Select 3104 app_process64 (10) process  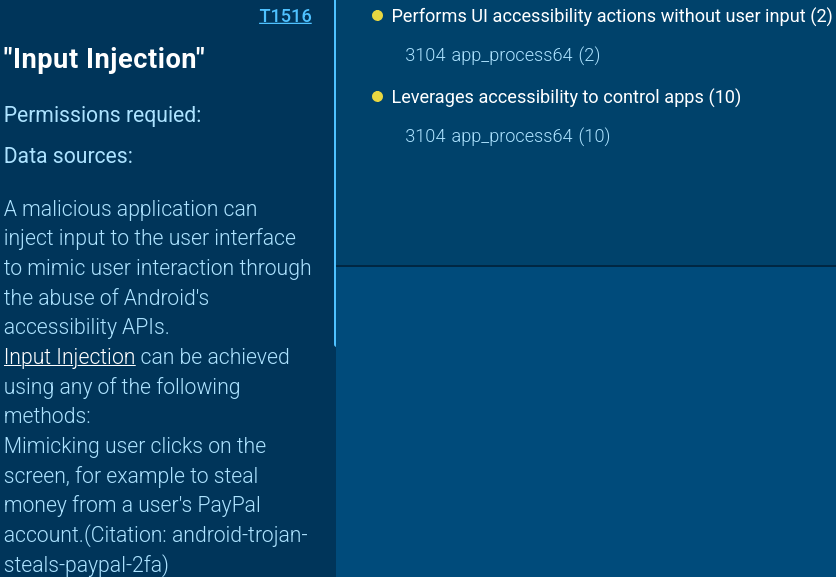507,136
